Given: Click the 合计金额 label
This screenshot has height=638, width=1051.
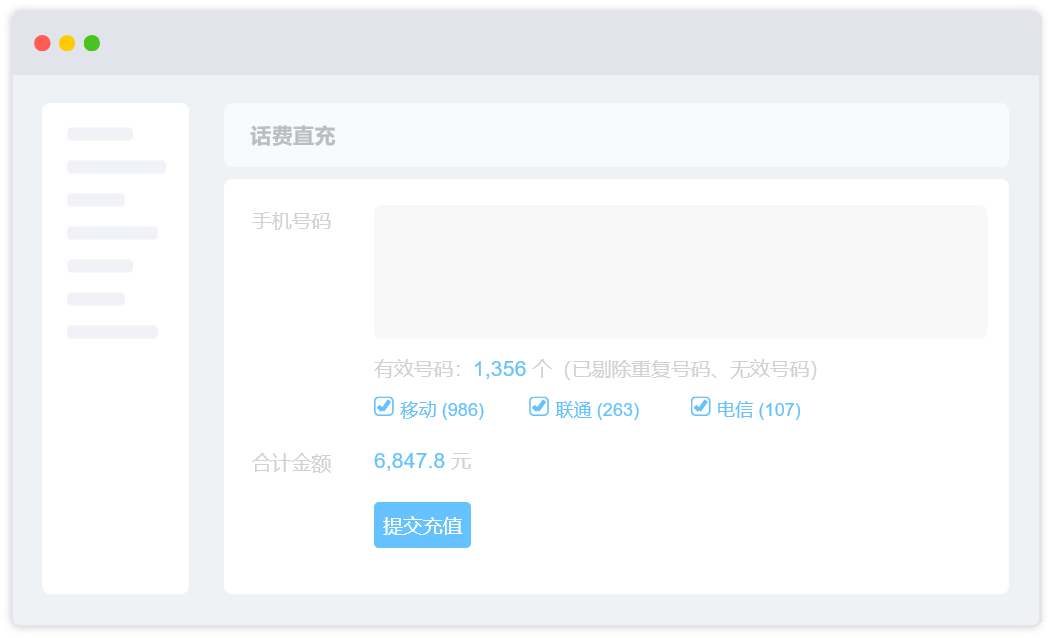Looking at the screenshot, I should point(291,464).
